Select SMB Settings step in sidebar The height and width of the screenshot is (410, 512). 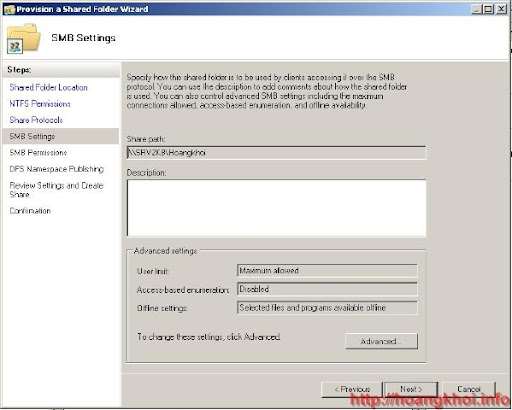61,136
